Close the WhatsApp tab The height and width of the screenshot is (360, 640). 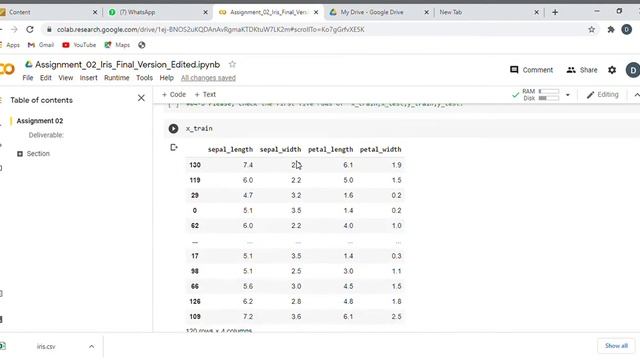[206, 12]
